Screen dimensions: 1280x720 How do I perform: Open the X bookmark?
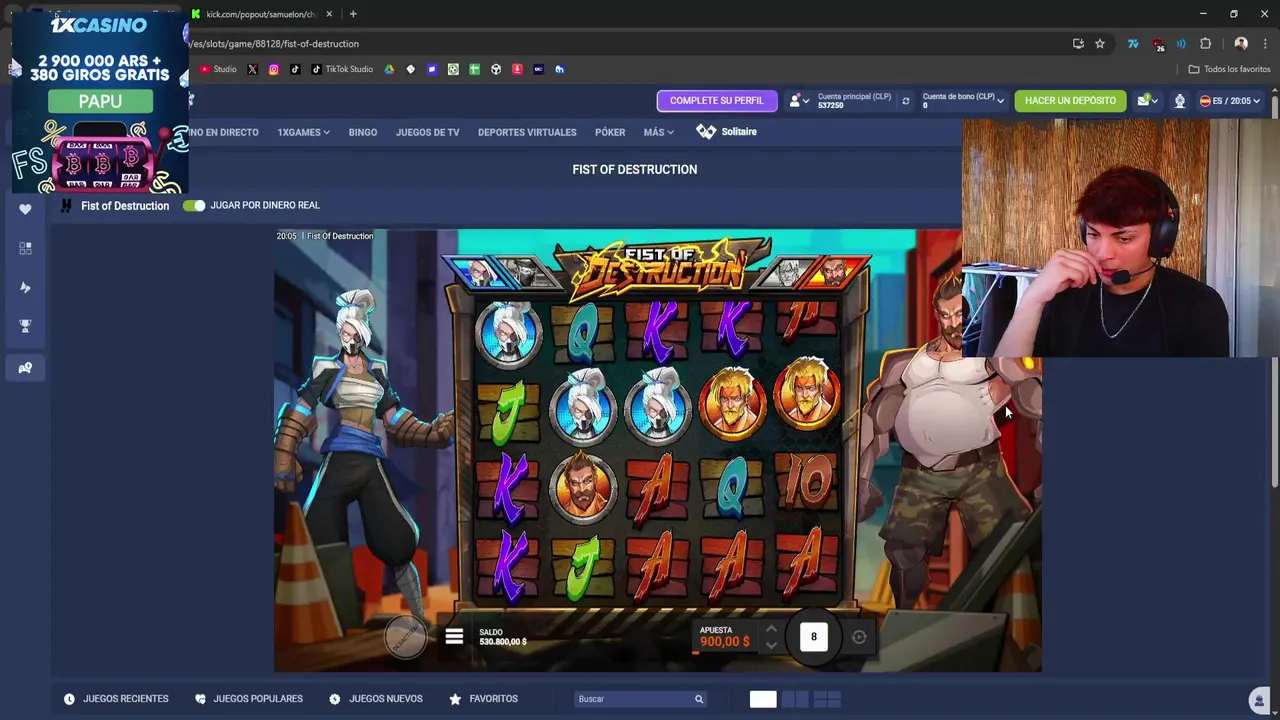click(252, 69)
